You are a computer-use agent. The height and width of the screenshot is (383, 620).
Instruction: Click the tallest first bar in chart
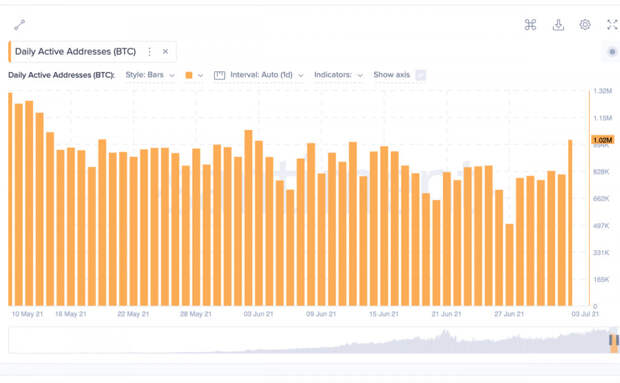[x=10, y=199]
